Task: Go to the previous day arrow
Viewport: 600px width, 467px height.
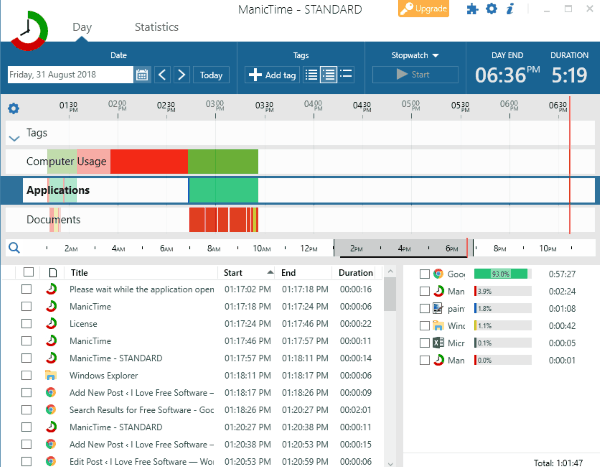Action: (163, 75)
